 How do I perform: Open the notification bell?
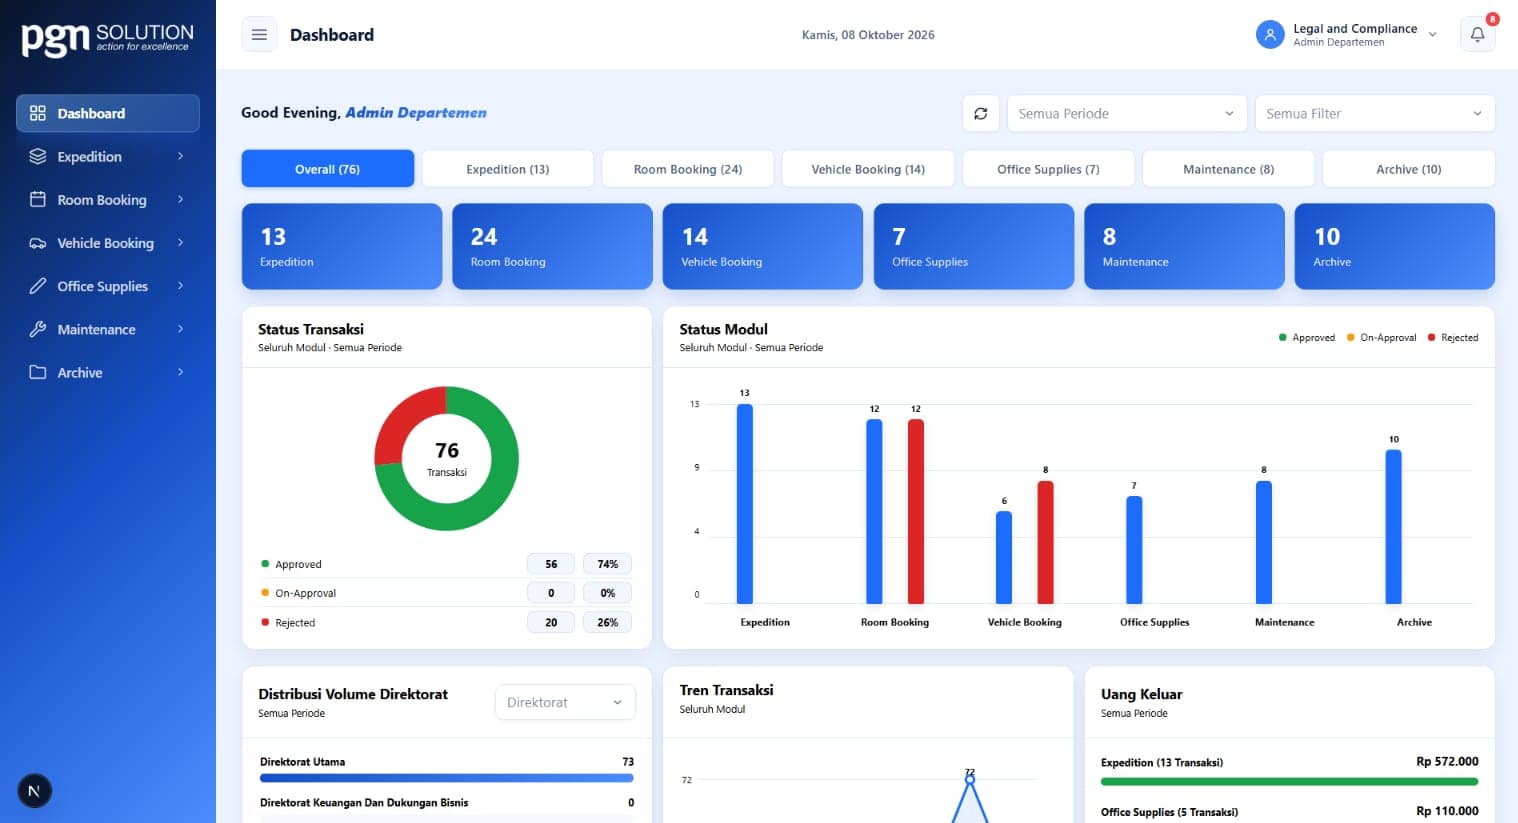pos(1477,35)
